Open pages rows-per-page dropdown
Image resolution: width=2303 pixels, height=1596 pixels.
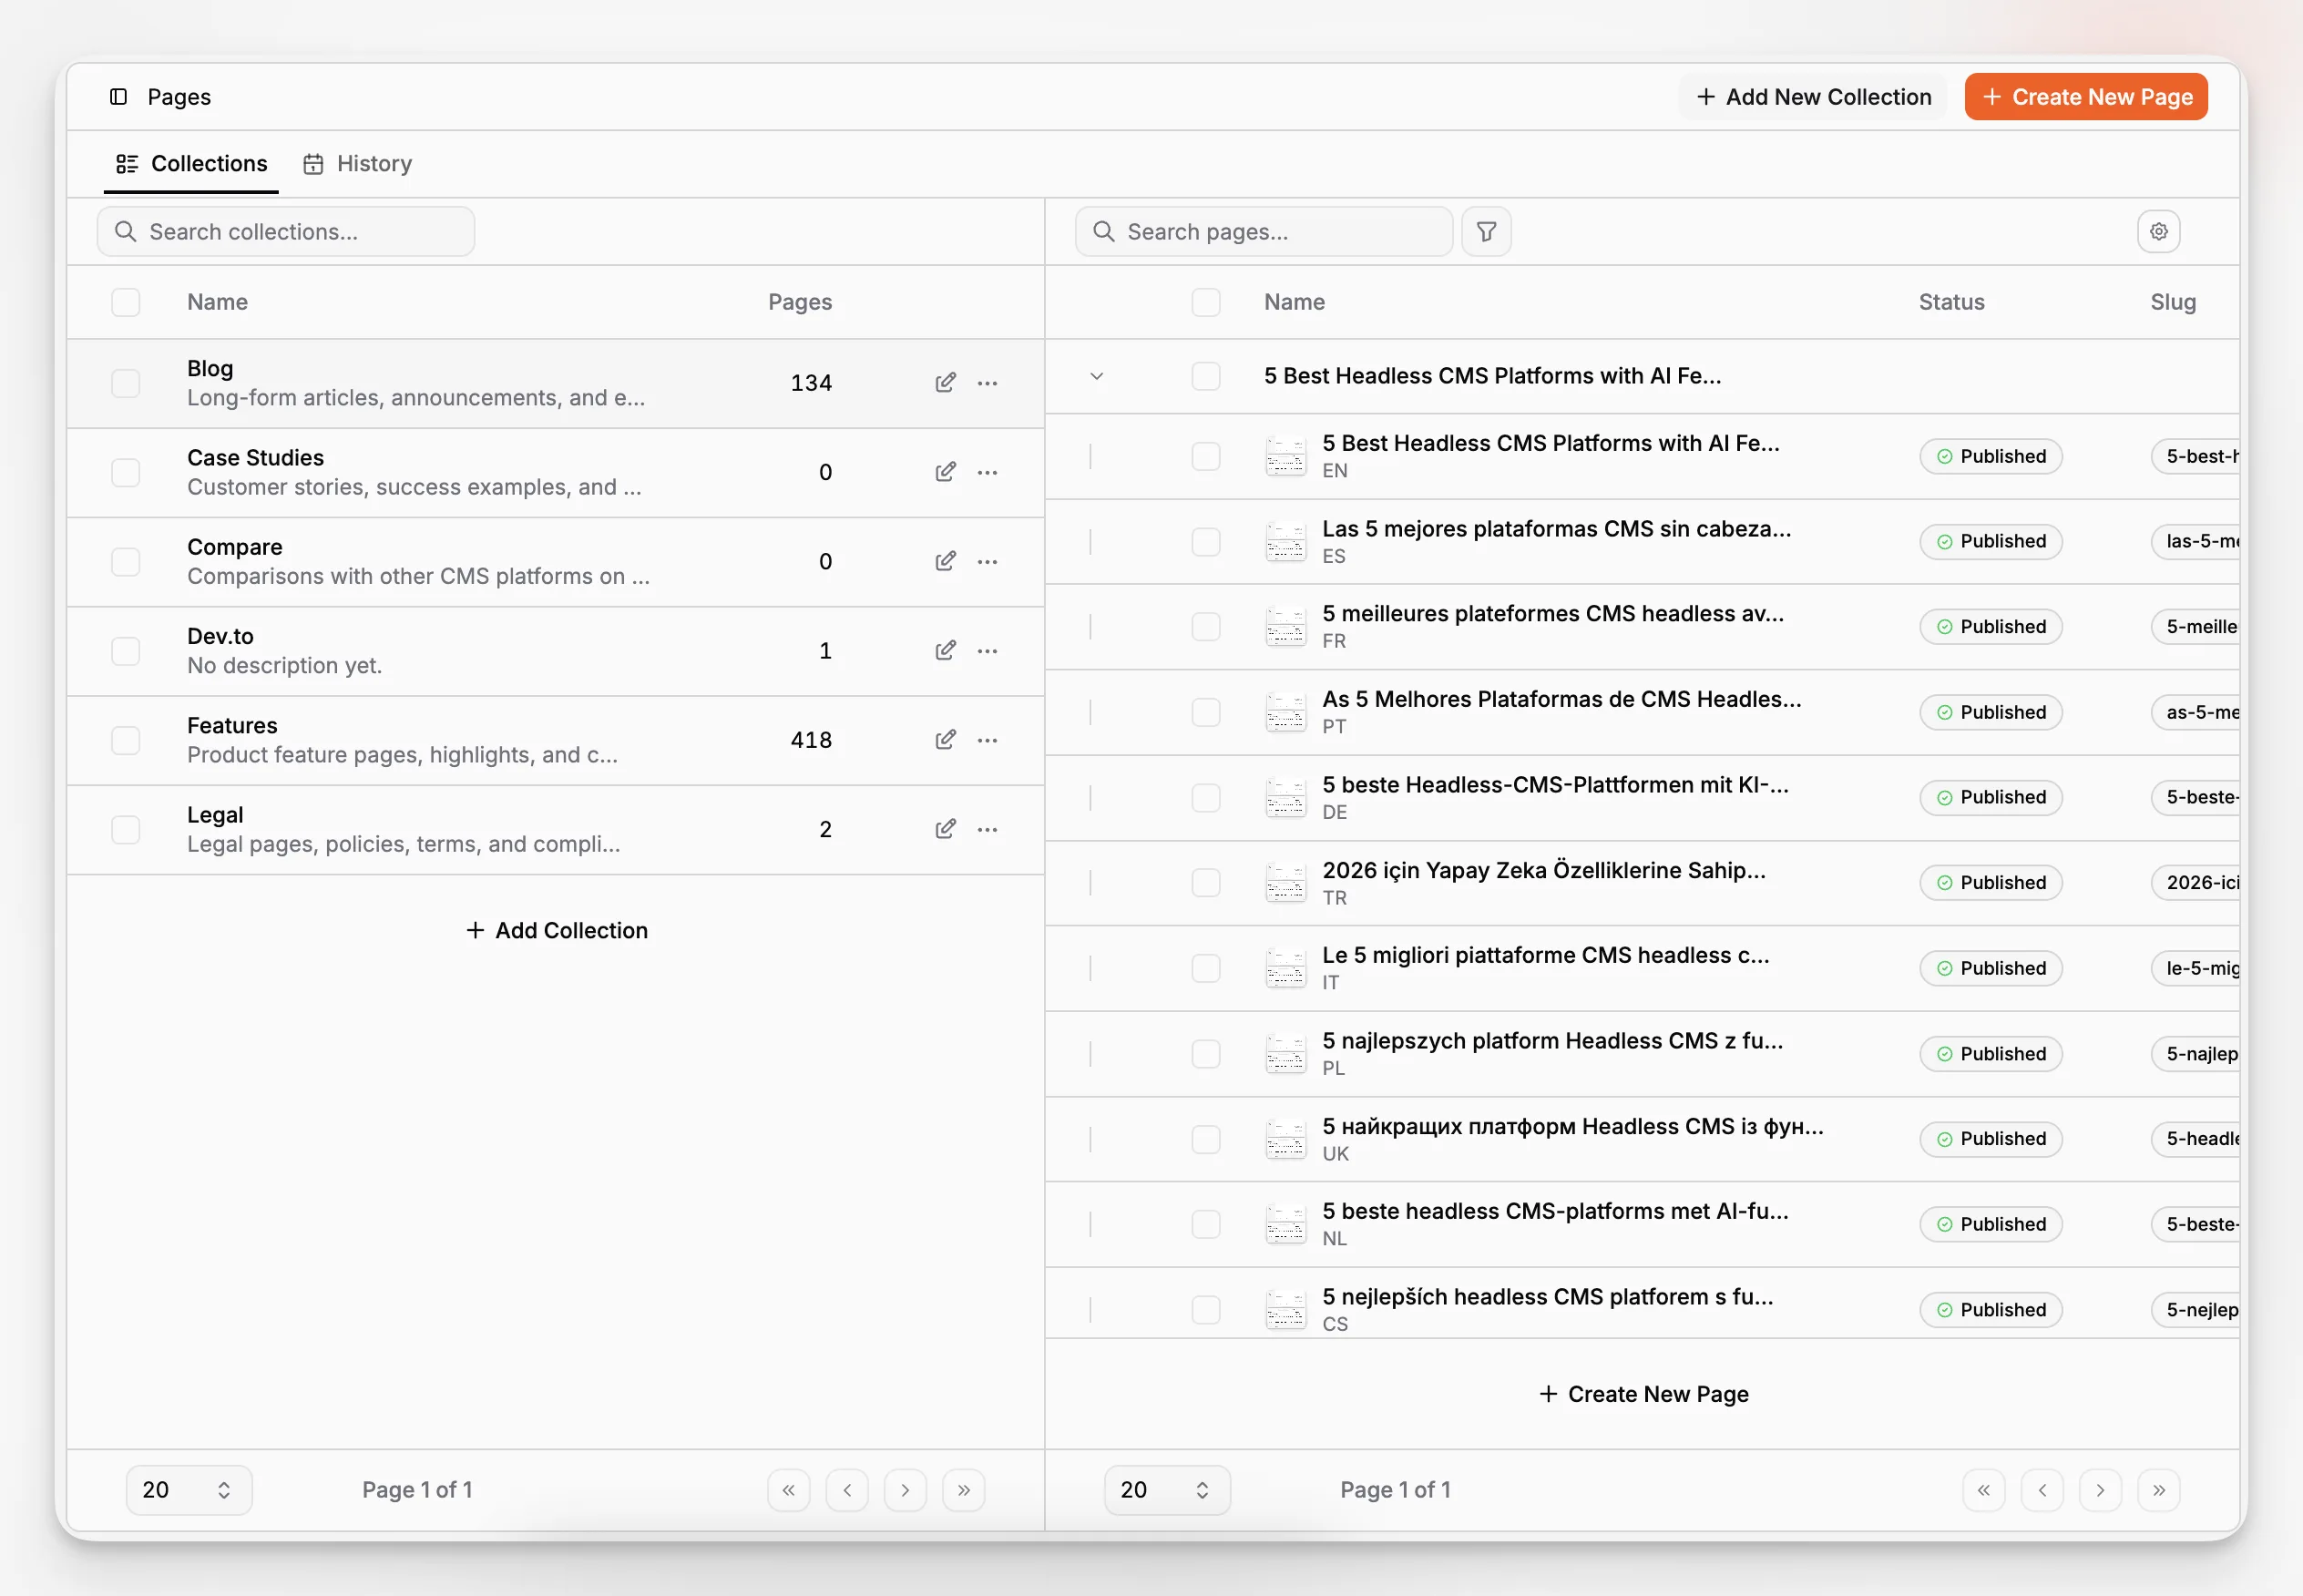point(1167,1490)
